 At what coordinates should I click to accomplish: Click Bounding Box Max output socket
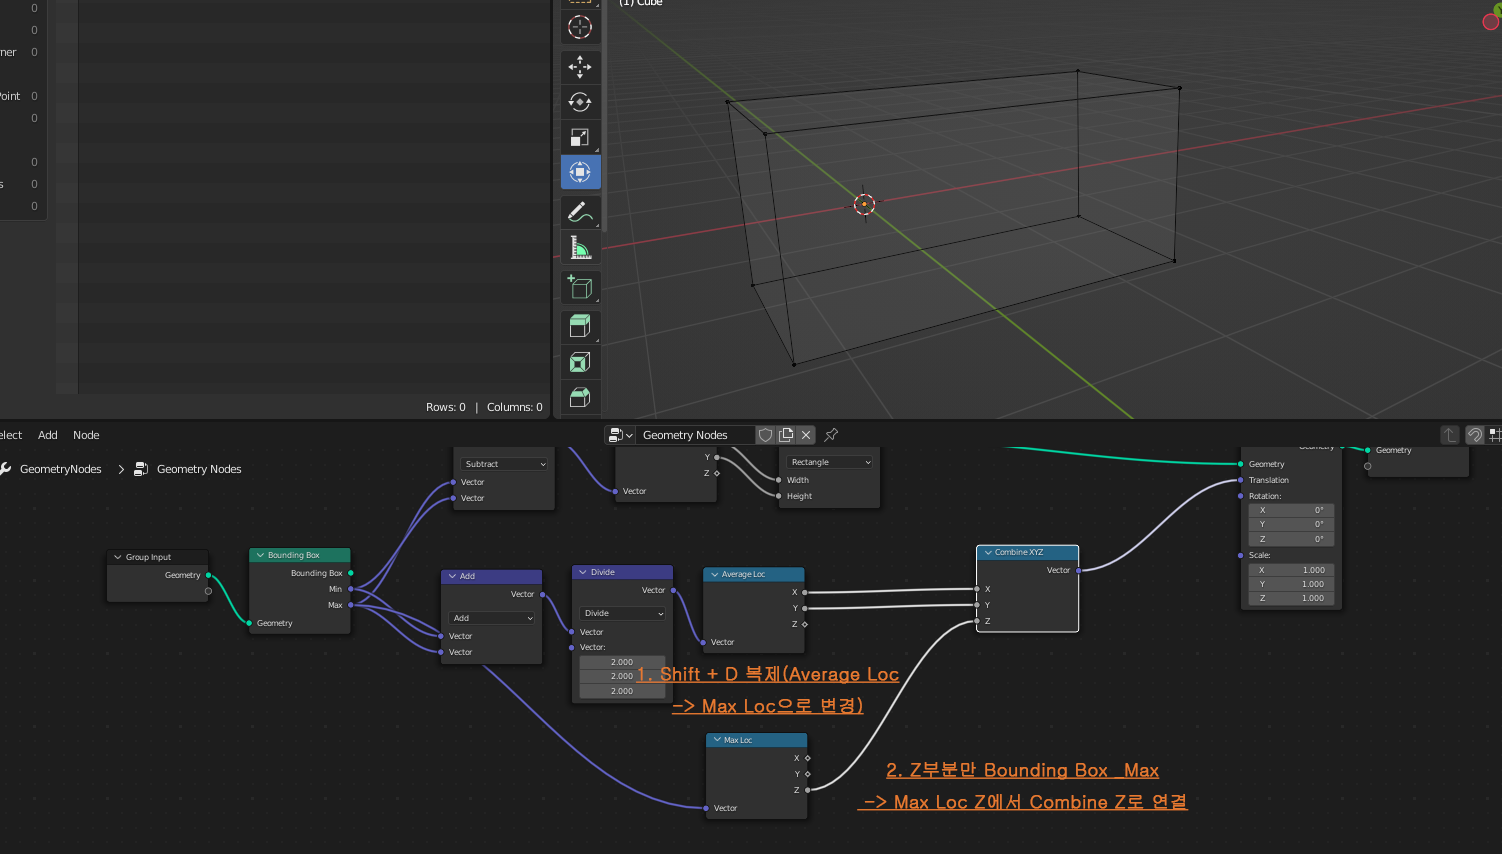[x=351, y=605]
